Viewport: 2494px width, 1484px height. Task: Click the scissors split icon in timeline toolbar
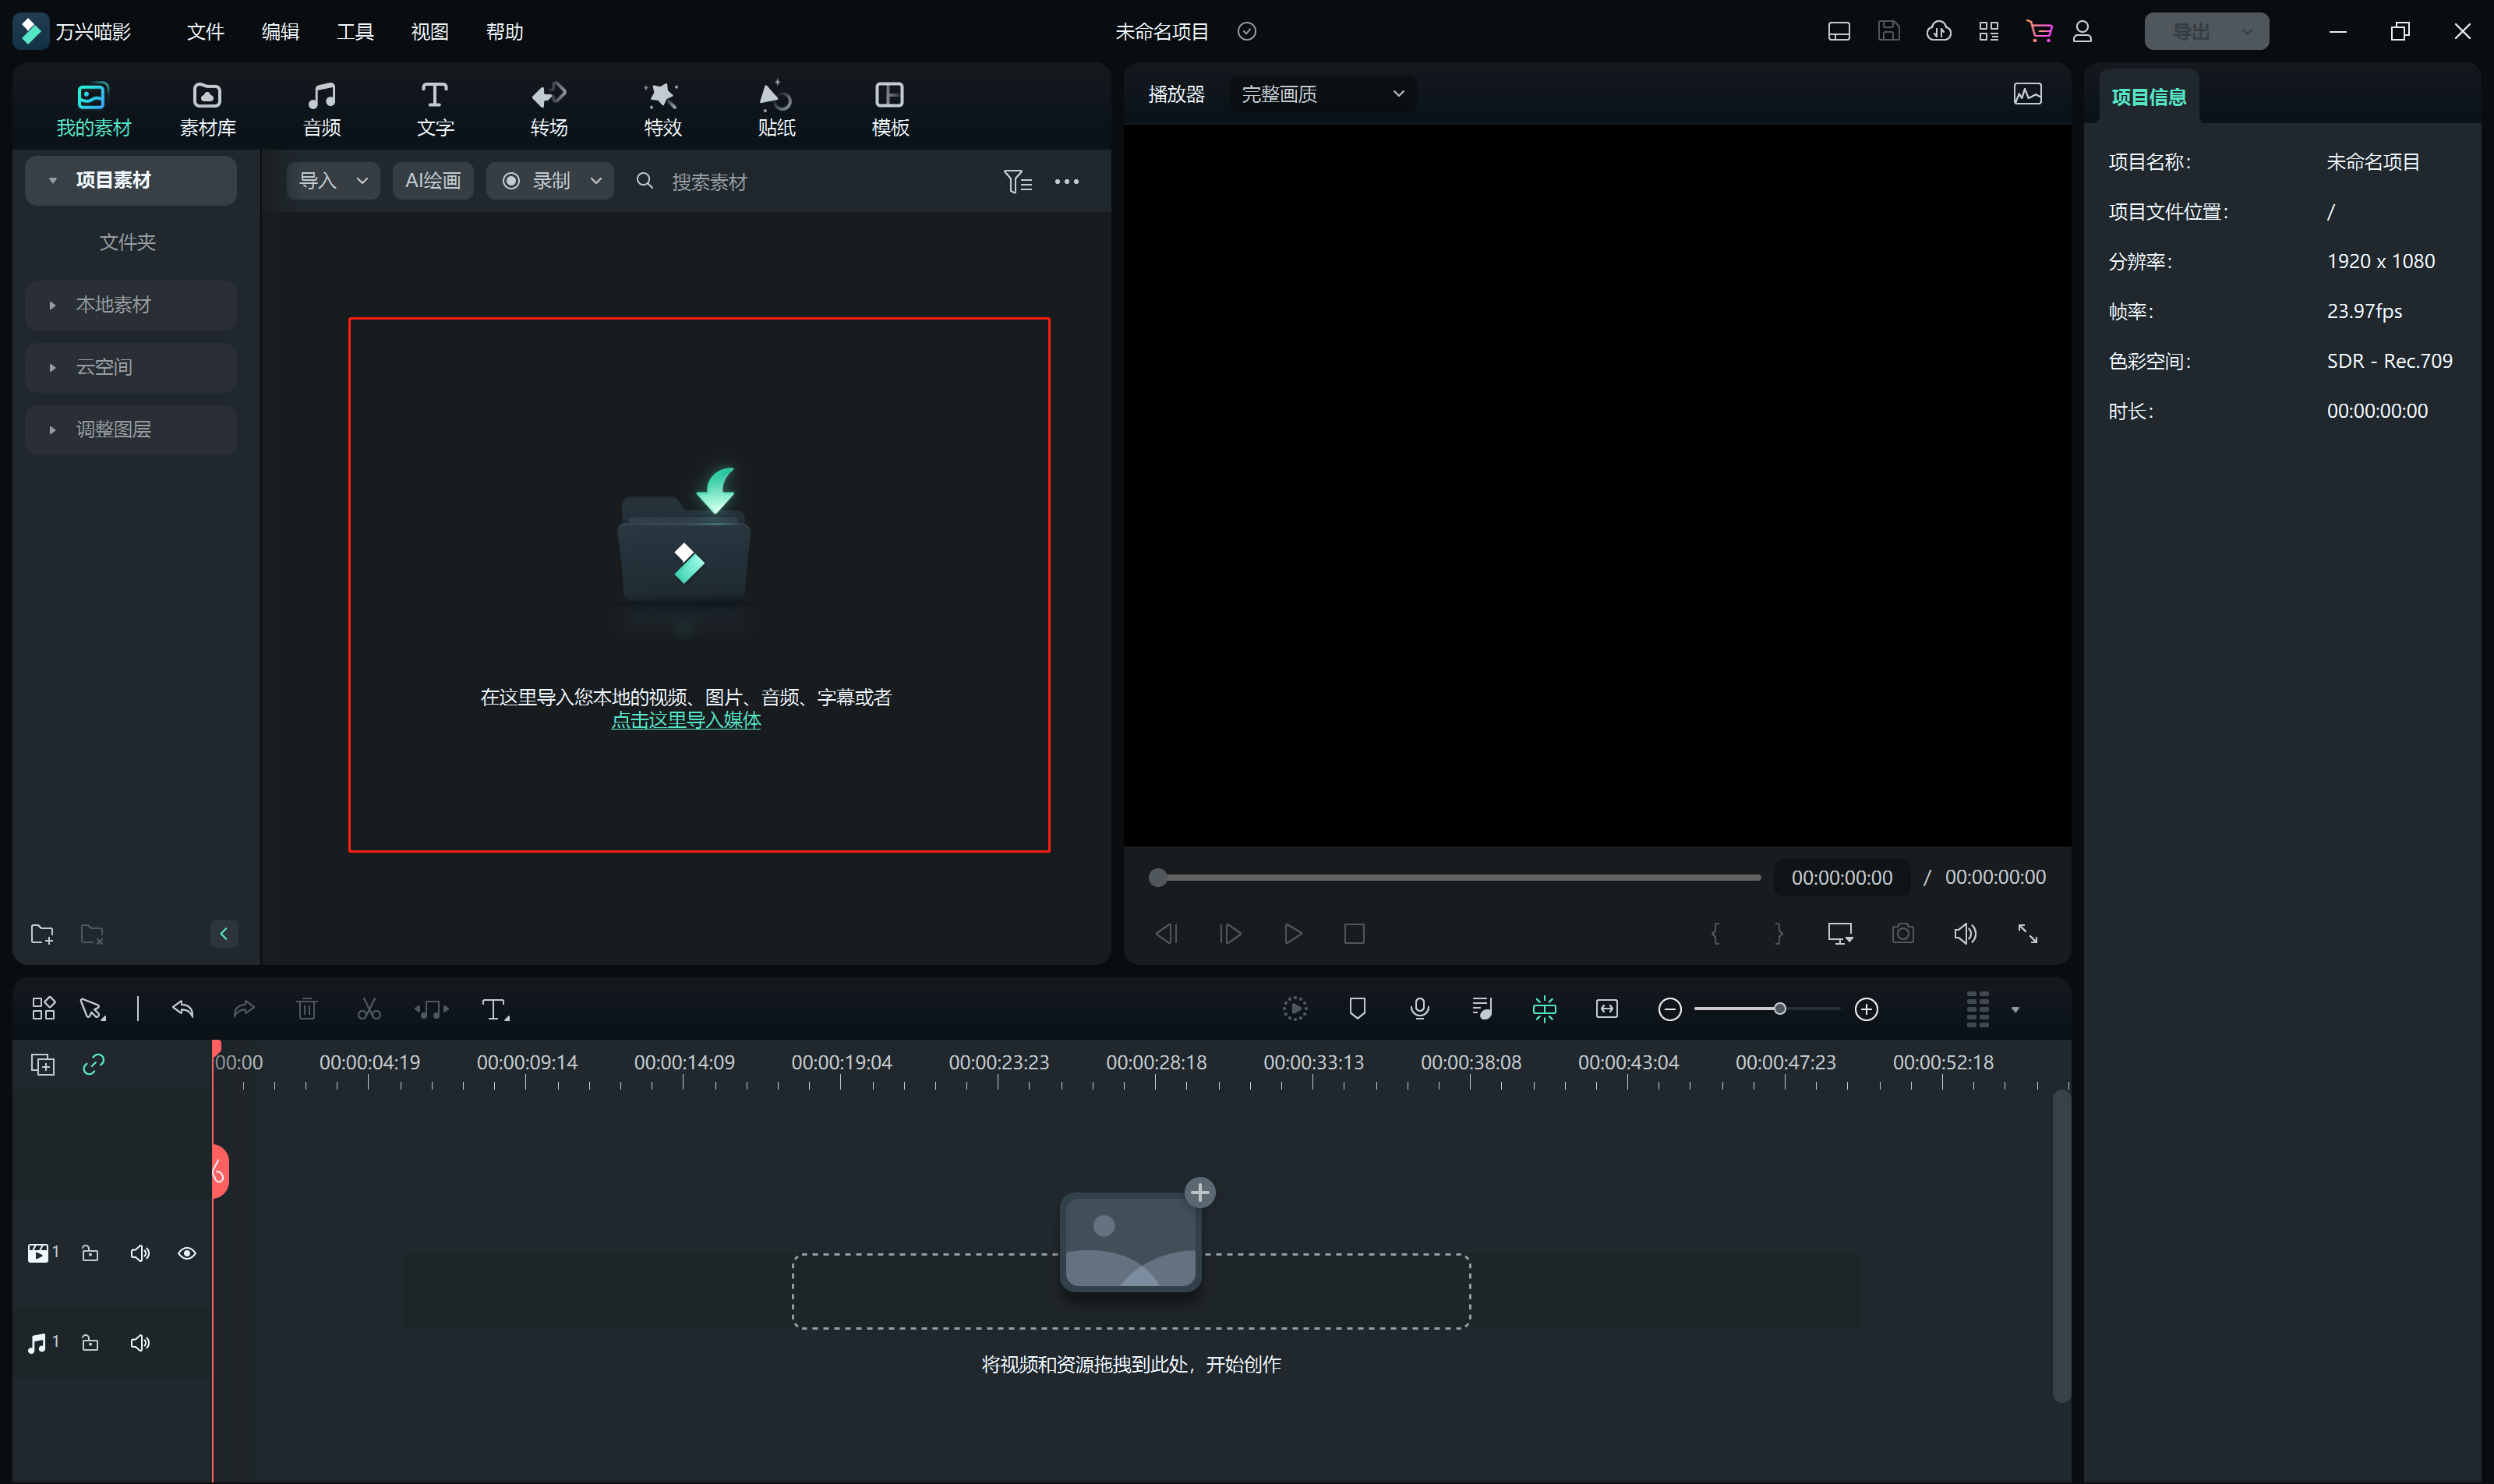pyautogui.click(x=369, y=1009)
